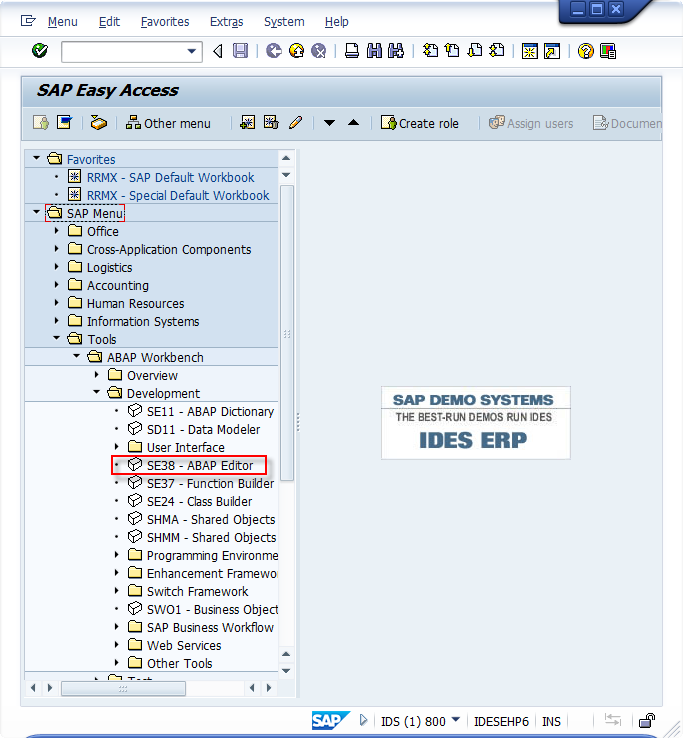Click the green Enter checkmark icon
This screenshot has width=683, height=738.
point(40,51)
